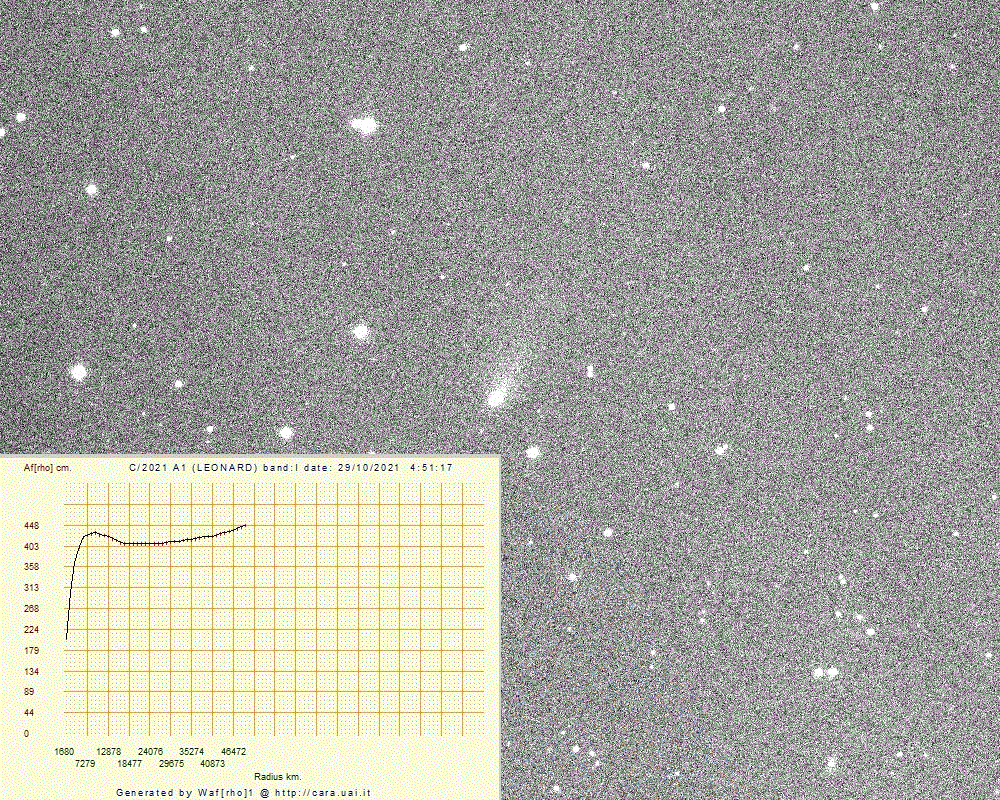Image resolution: width=1000 pixels, height=800 pixels.
Task: Click the Af[rho] cm. axis label
Action: tap(47, 467)
